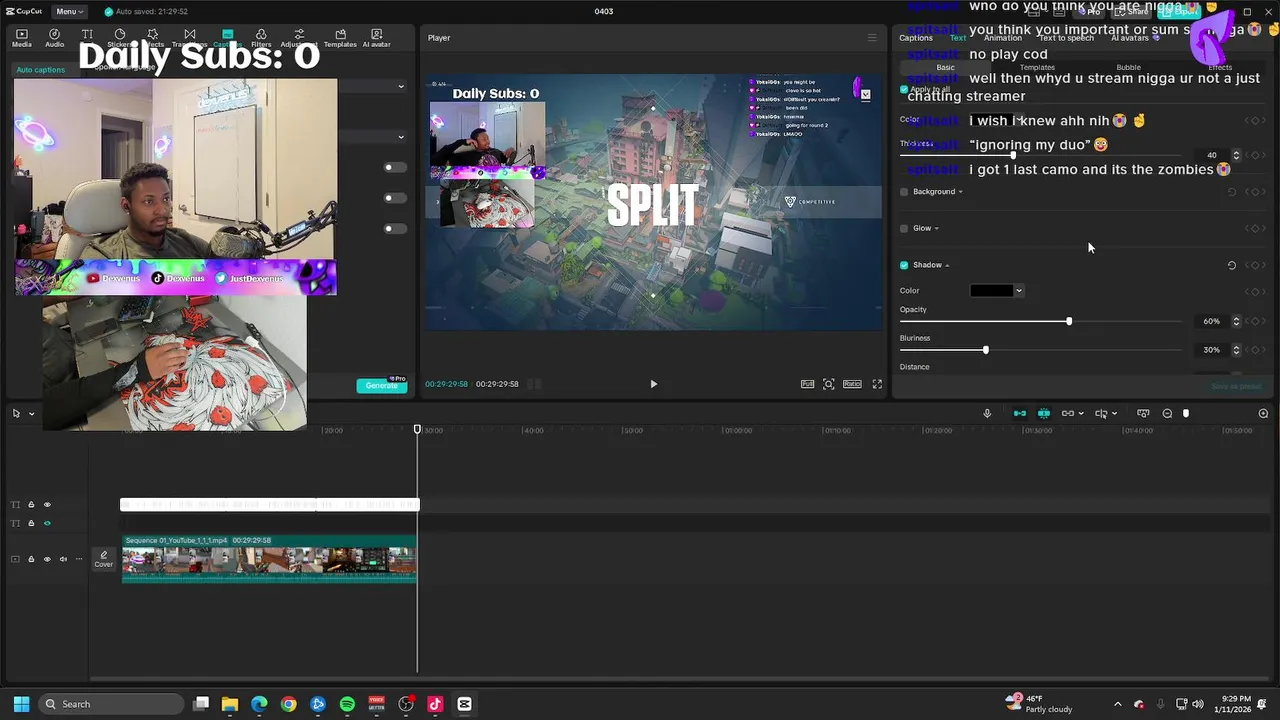Image resolution: width=1280 pixels, height=720 pixels.
Task: Toggle auto snapping icon in timeline
Action: pyautogui.click(x=1044, y=413)
